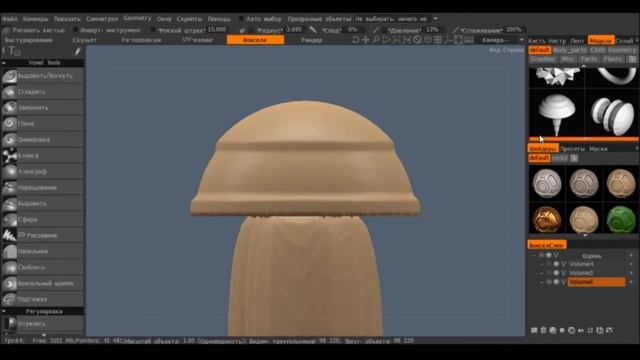Toggle visibility dot of Volume5 layer
The width and height of the screenshot is (640, 360).
coord(556,273)
